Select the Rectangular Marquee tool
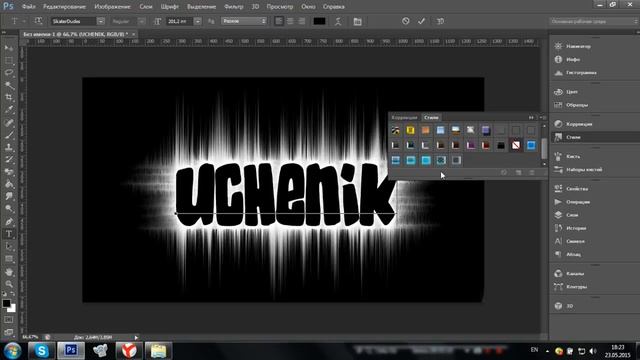The image size is (640, 360). 9,61
